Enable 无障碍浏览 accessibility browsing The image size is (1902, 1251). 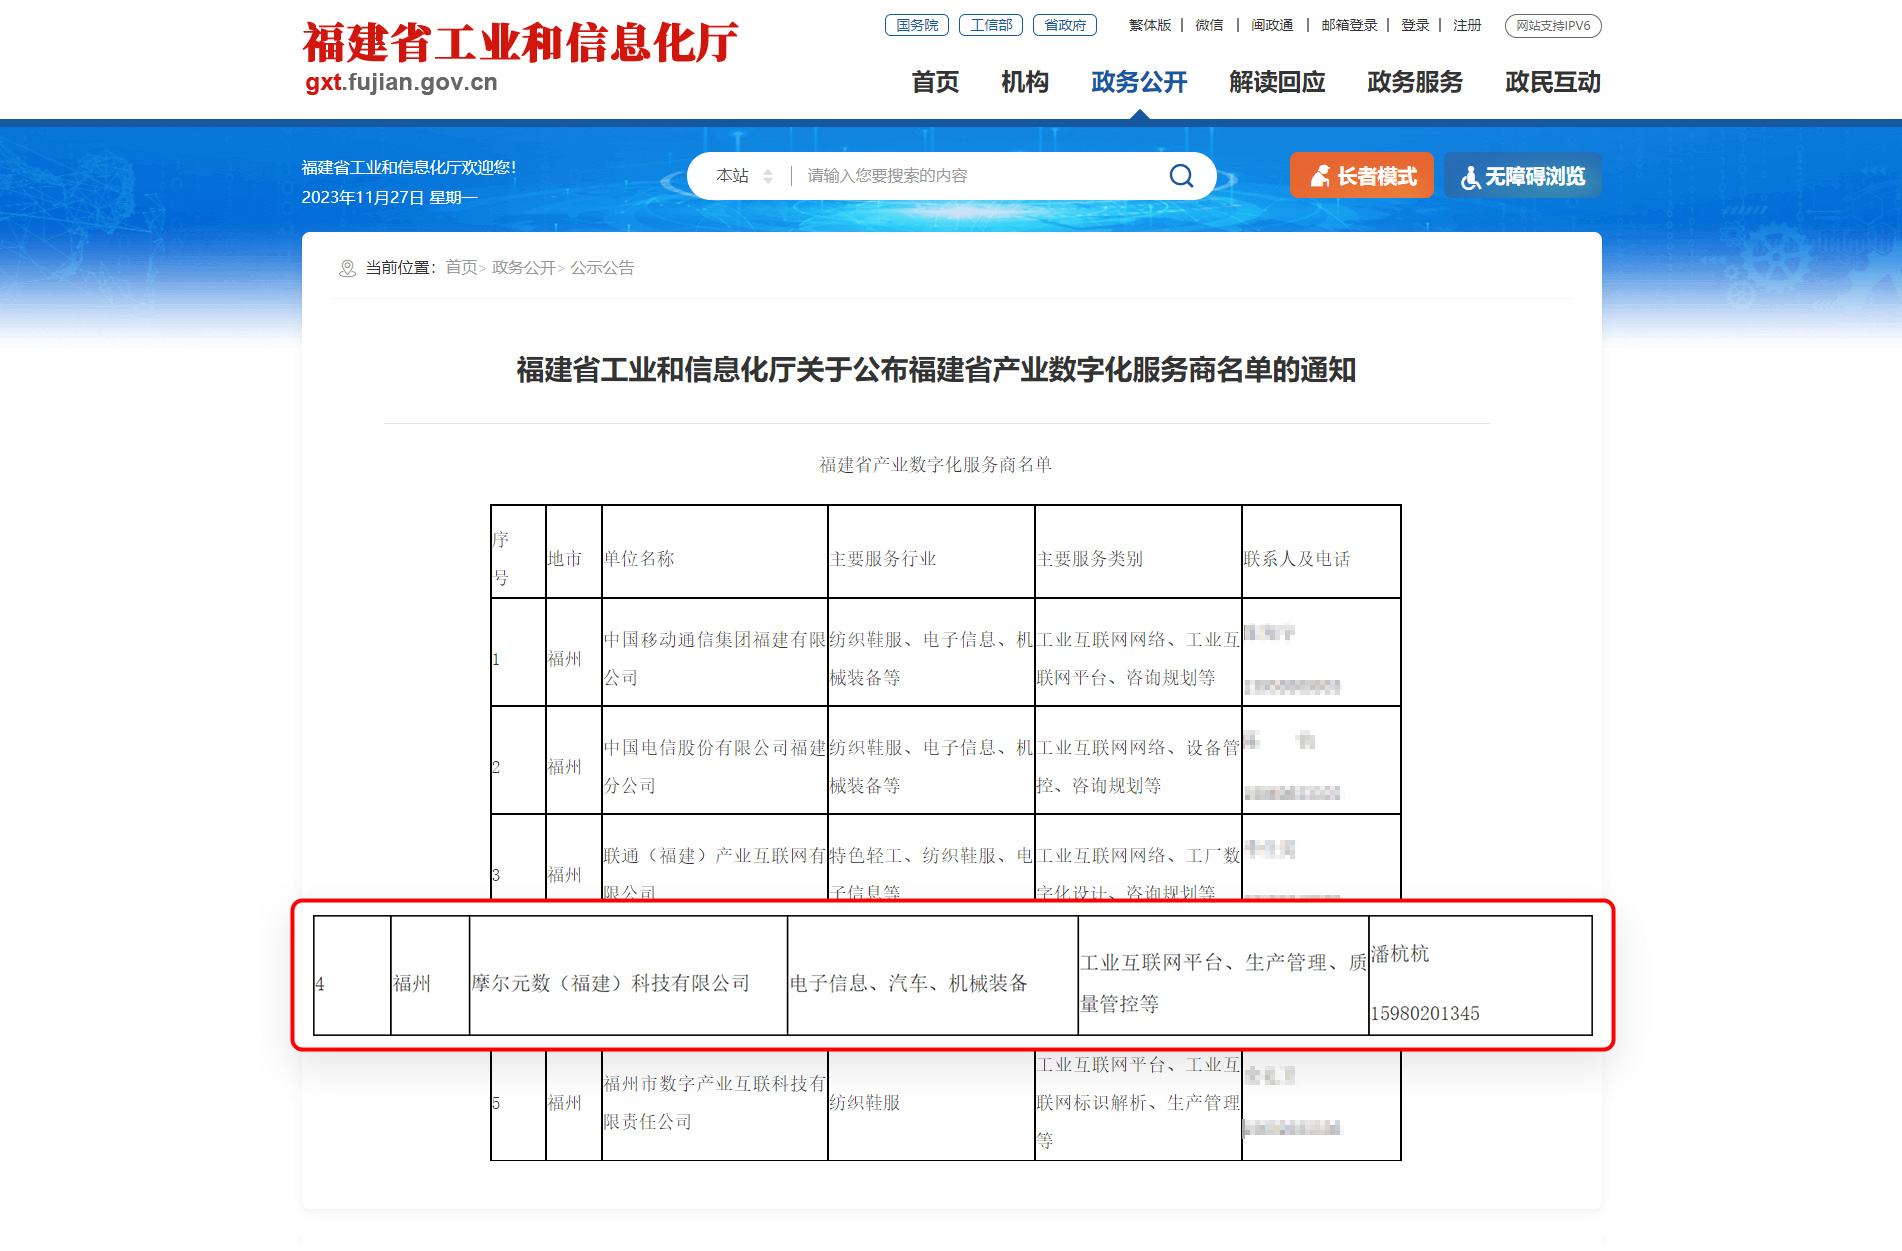(x=1522, y=174)
